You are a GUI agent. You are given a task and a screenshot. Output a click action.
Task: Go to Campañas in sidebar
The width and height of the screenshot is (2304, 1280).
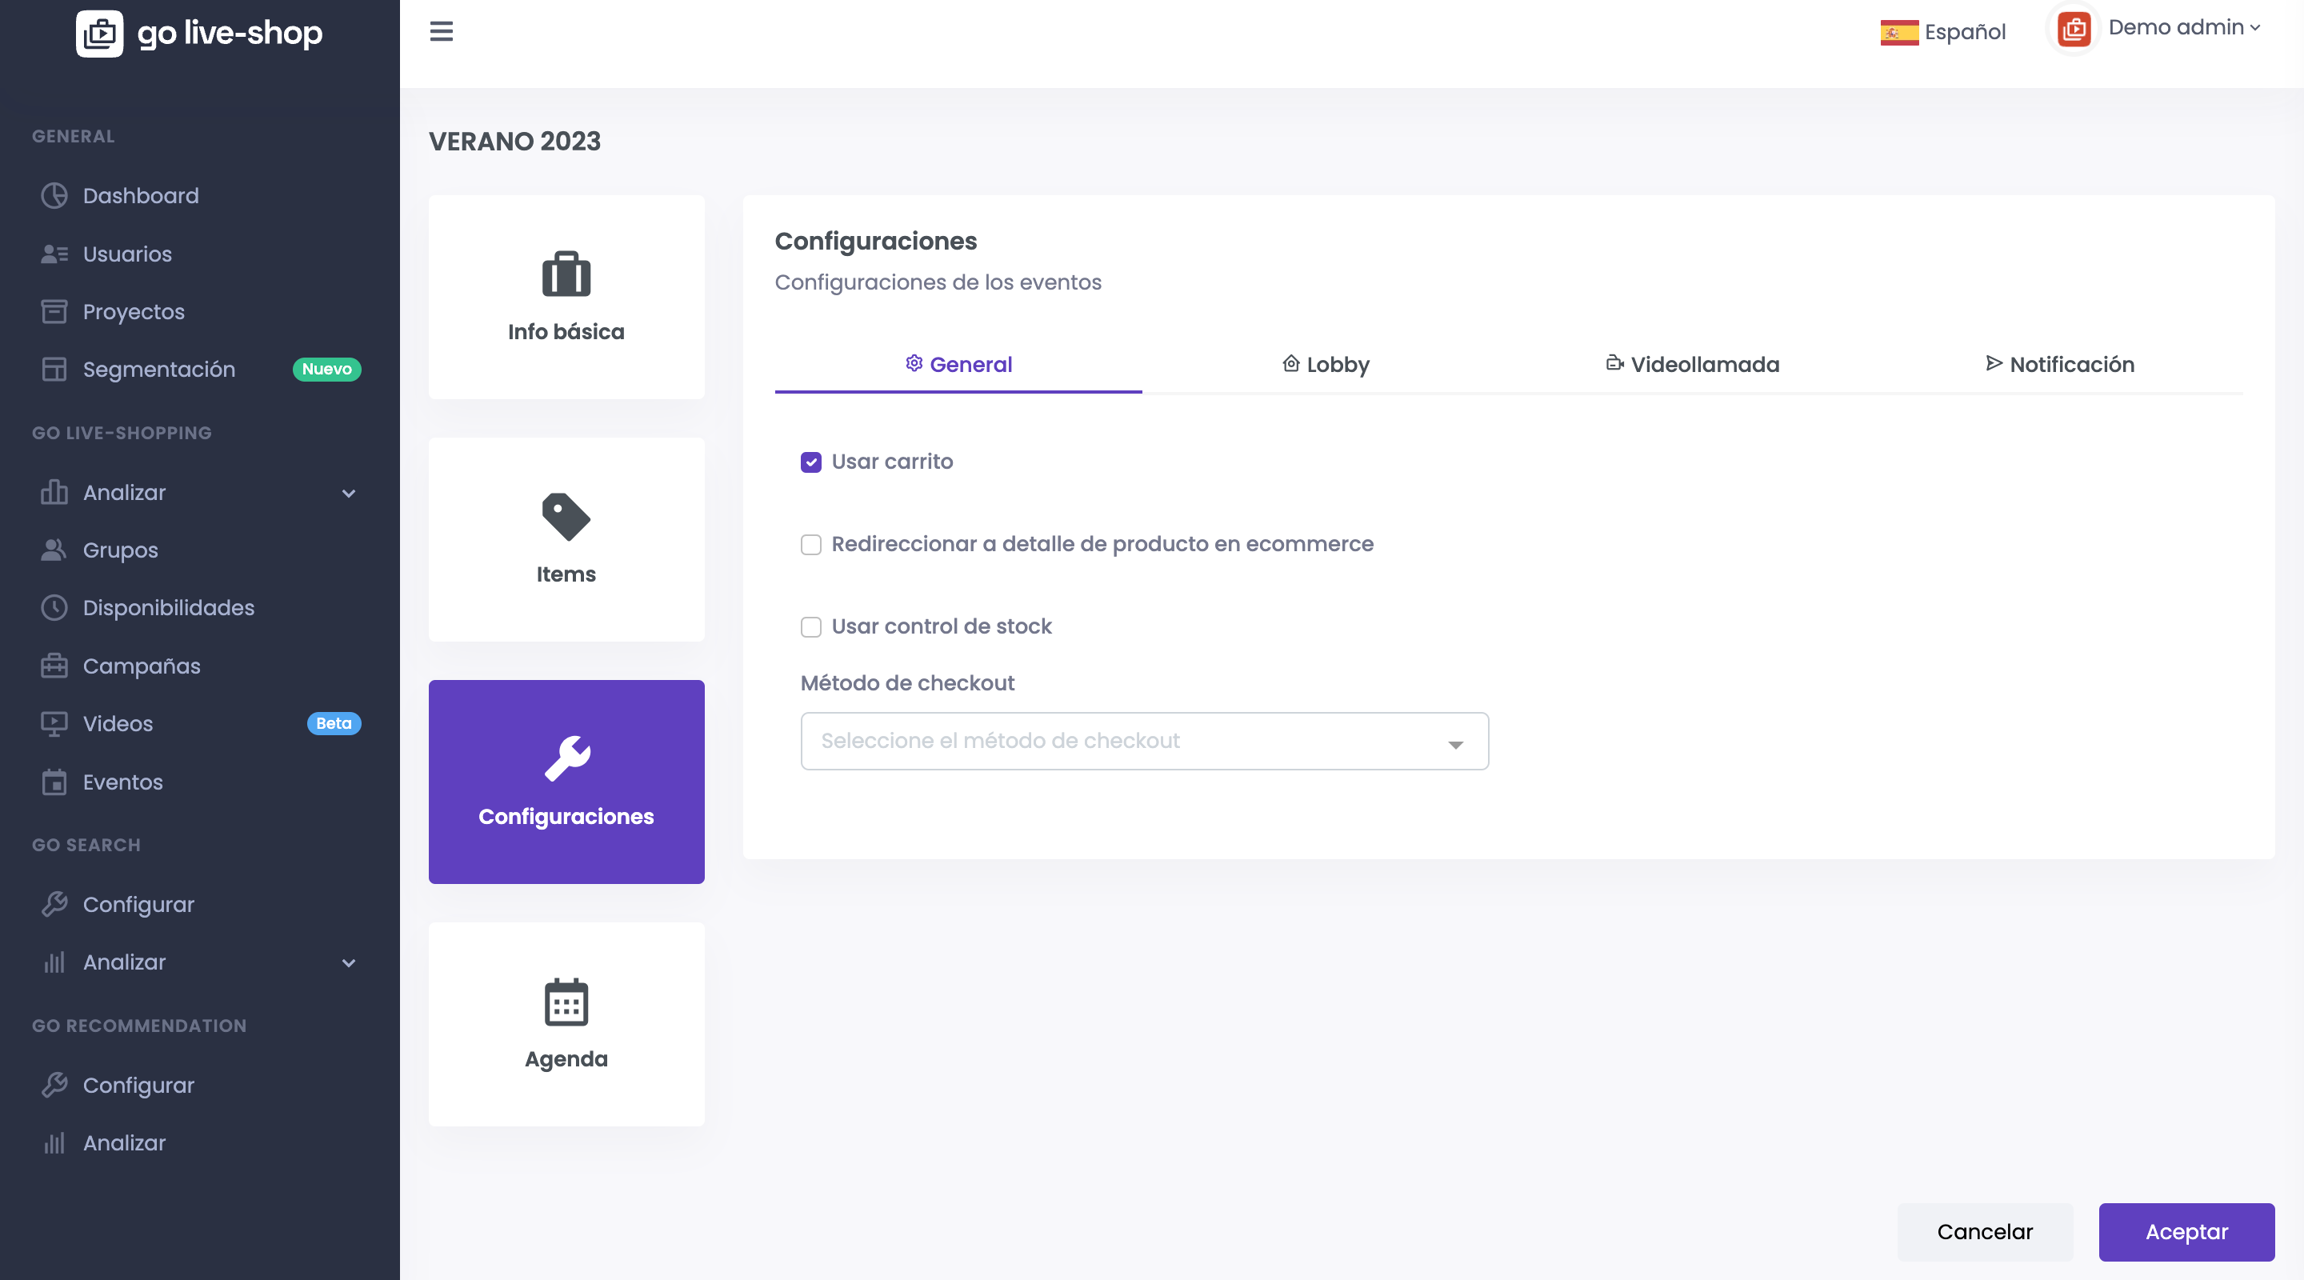[x=141, y=666]
